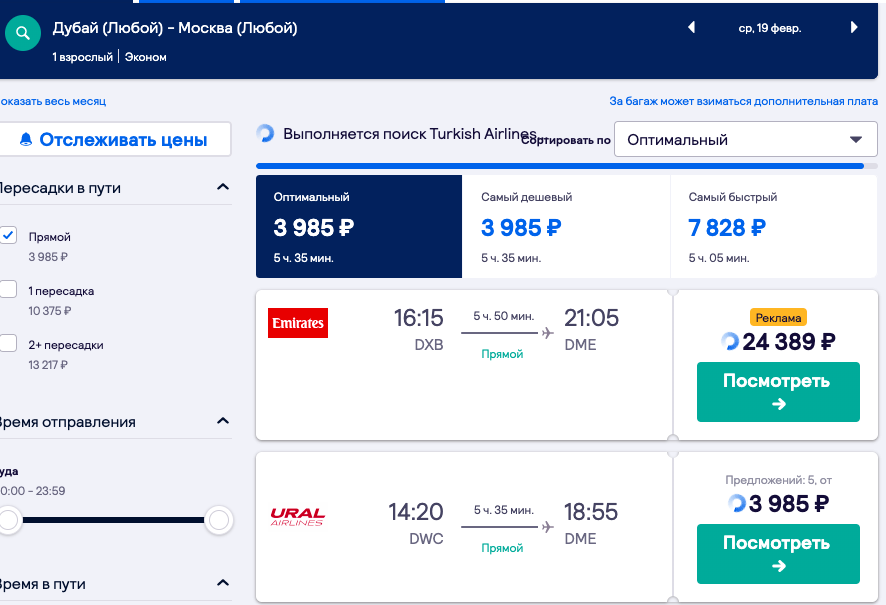Click the Emirates 21:05 arrival time
The image size is (886, 605).
coord(592,318)
